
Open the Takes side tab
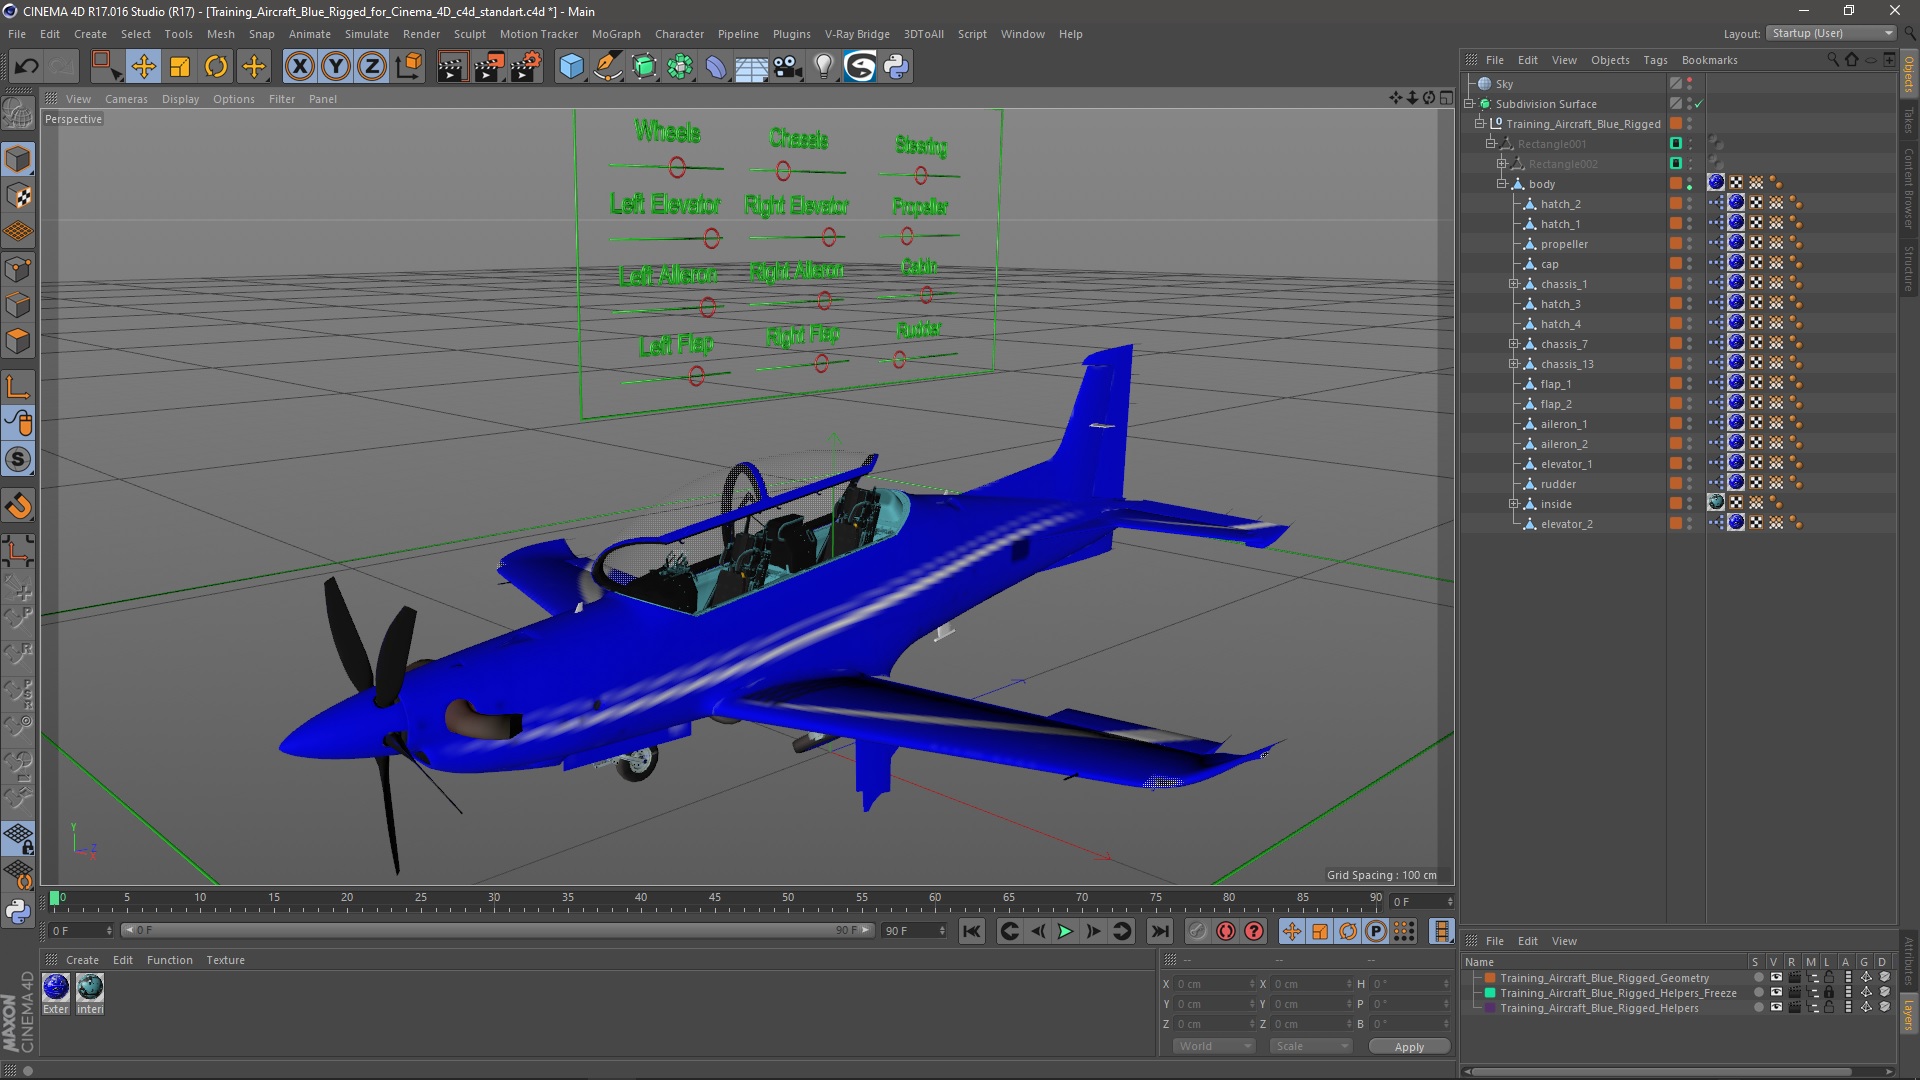(1909, 120)
